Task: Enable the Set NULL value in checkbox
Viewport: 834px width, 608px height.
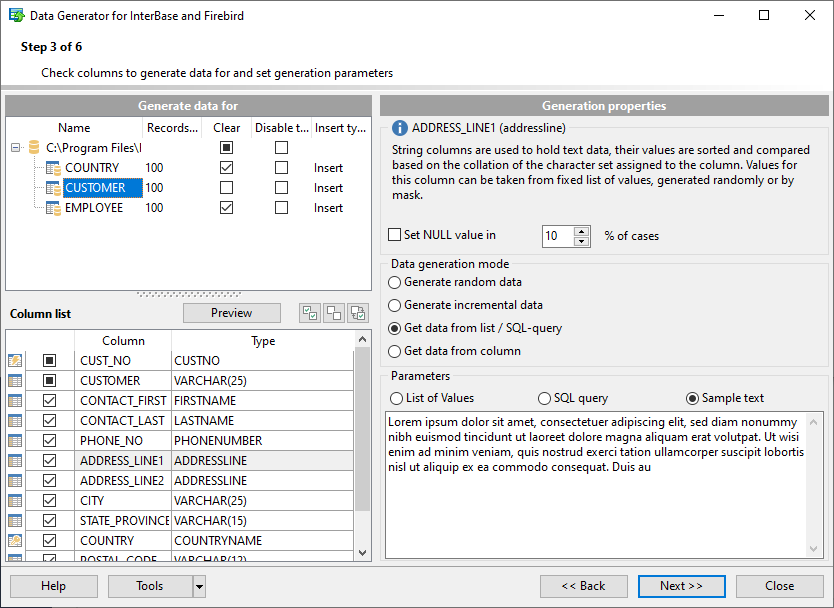Action: tap(395, 235)
